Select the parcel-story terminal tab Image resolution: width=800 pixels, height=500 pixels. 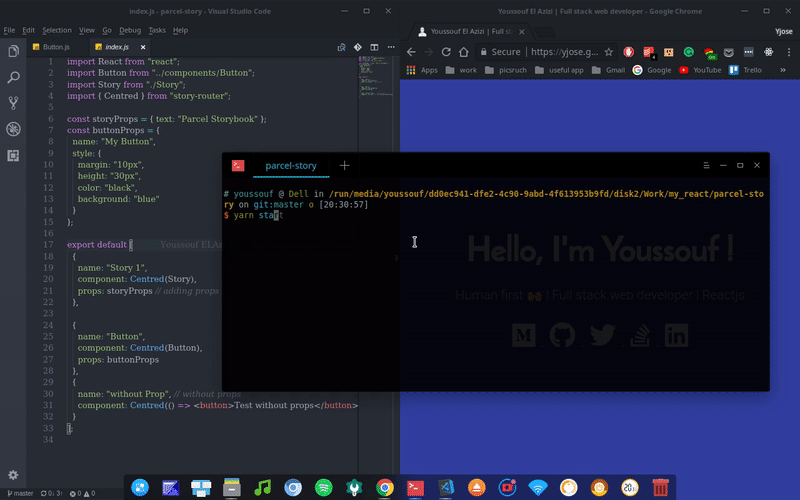(x=291, y=165)
